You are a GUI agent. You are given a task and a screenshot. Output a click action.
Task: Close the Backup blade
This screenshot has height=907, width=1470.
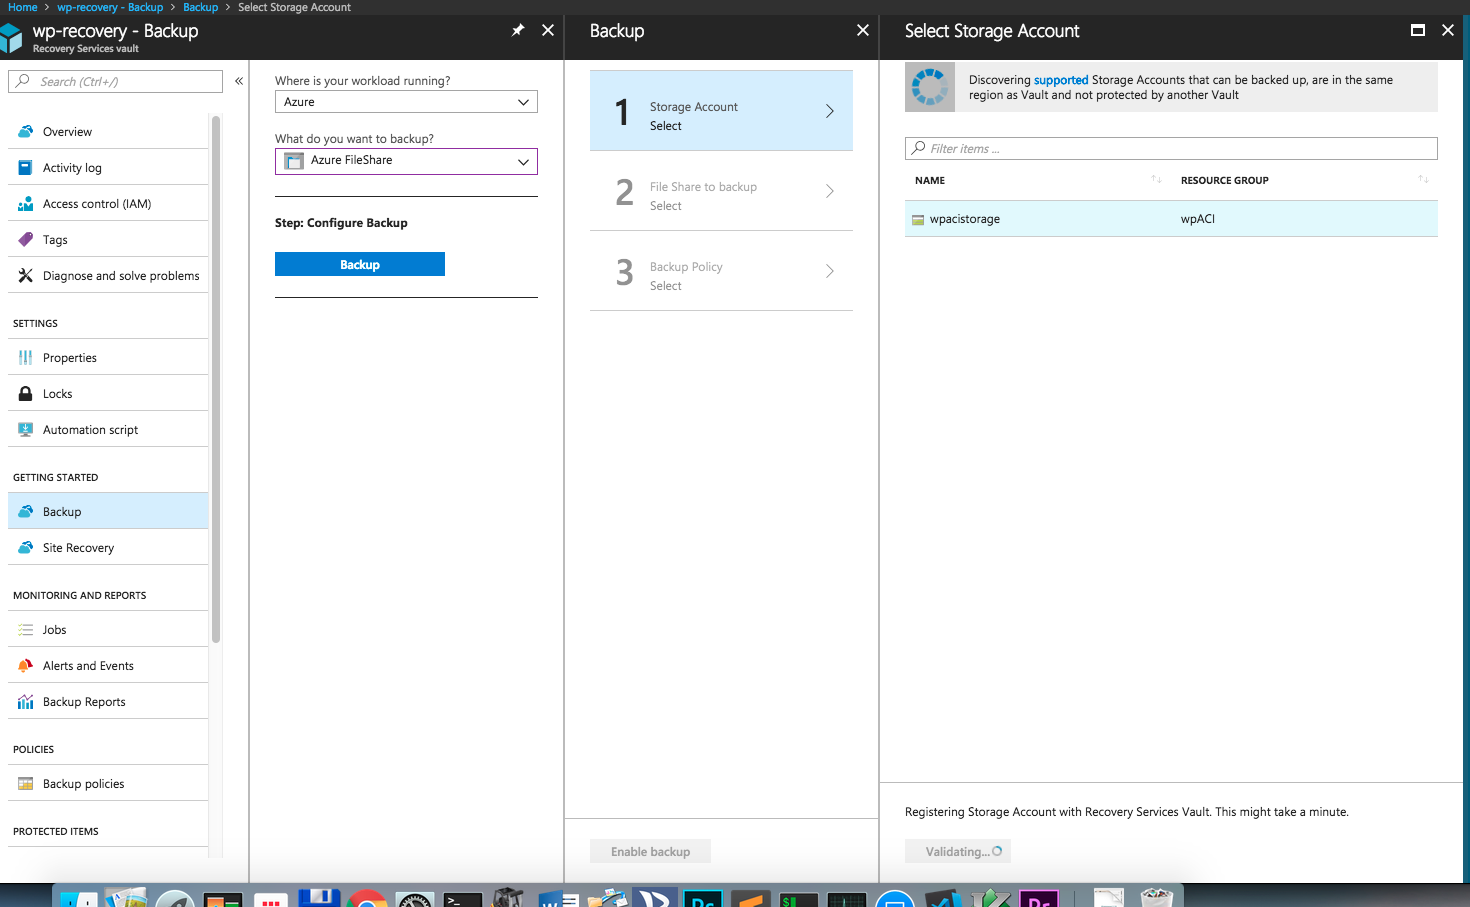863,30
